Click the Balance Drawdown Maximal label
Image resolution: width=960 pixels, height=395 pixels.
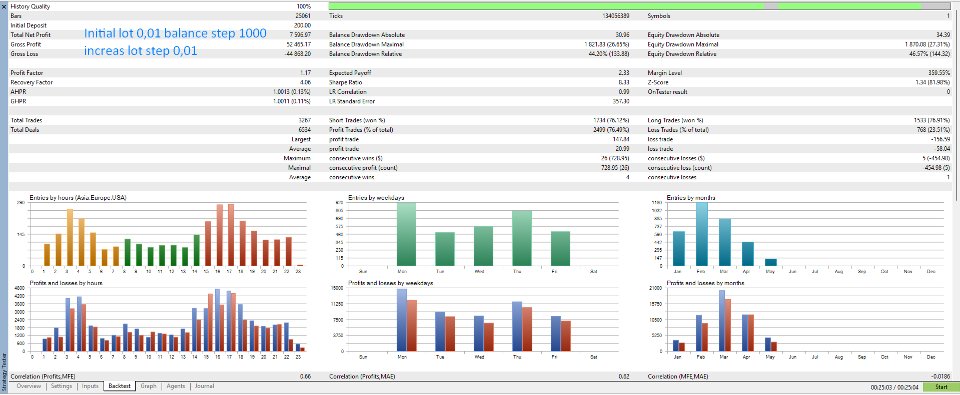tap(367, 44)
